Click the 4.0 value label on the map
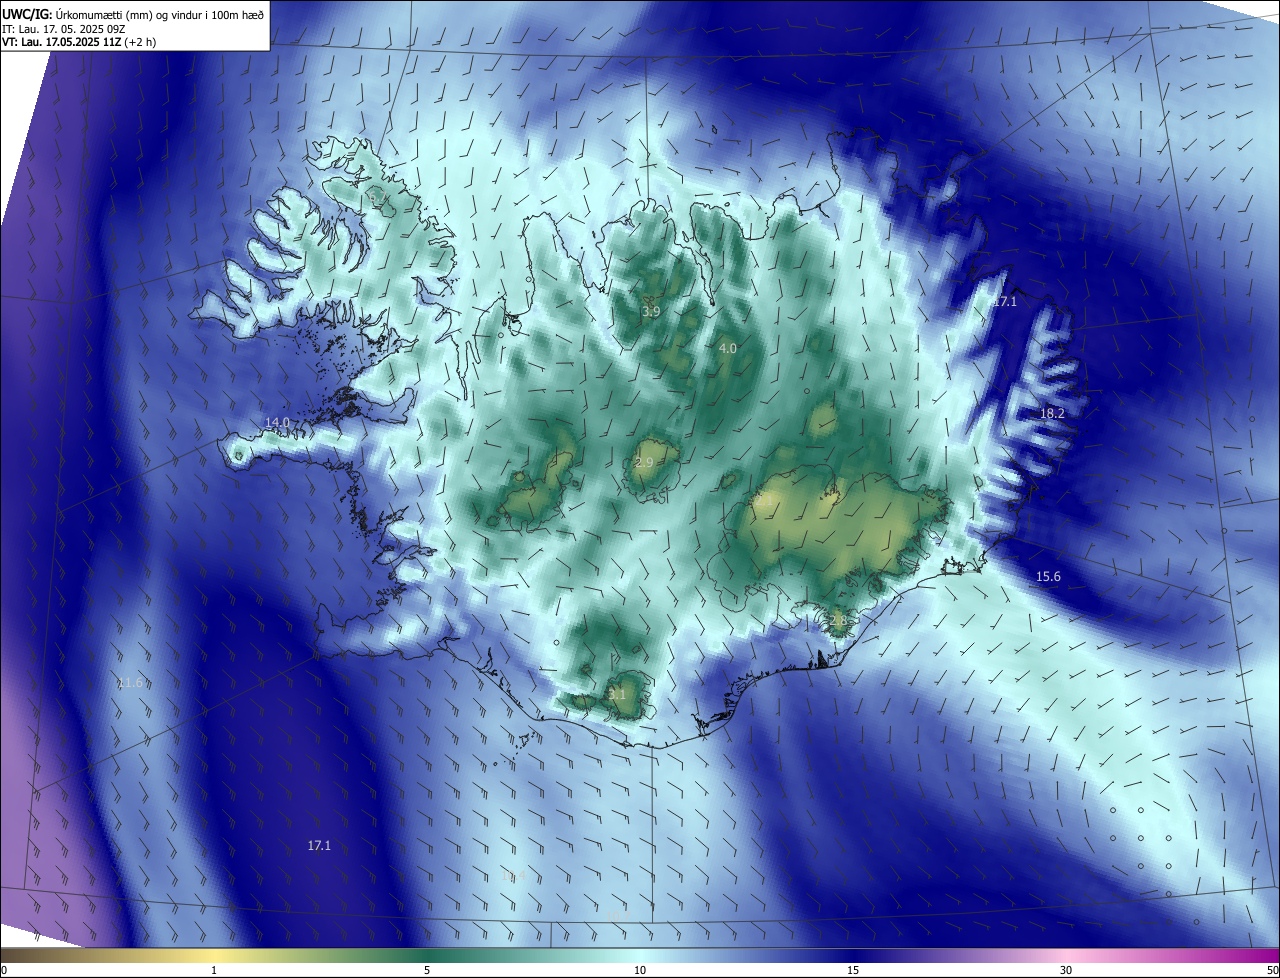 click(728, 348)
